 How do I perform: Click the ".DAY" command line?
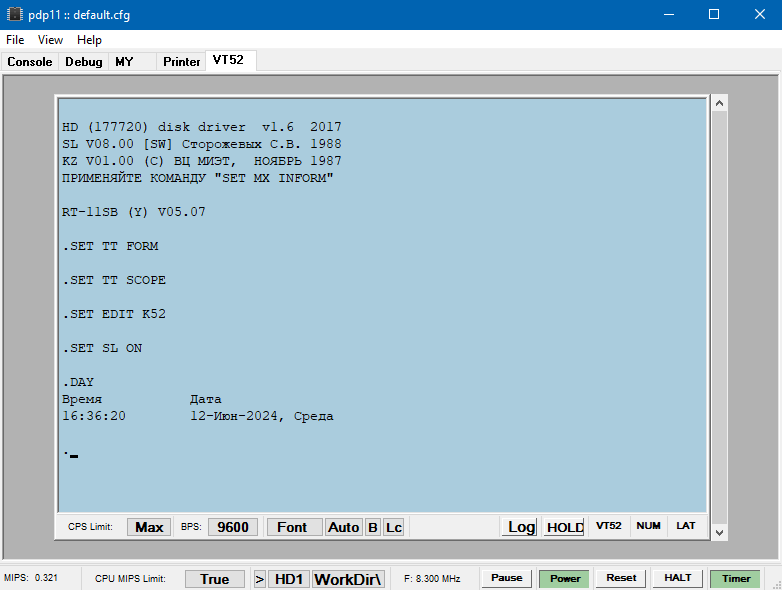click(78, 382)
